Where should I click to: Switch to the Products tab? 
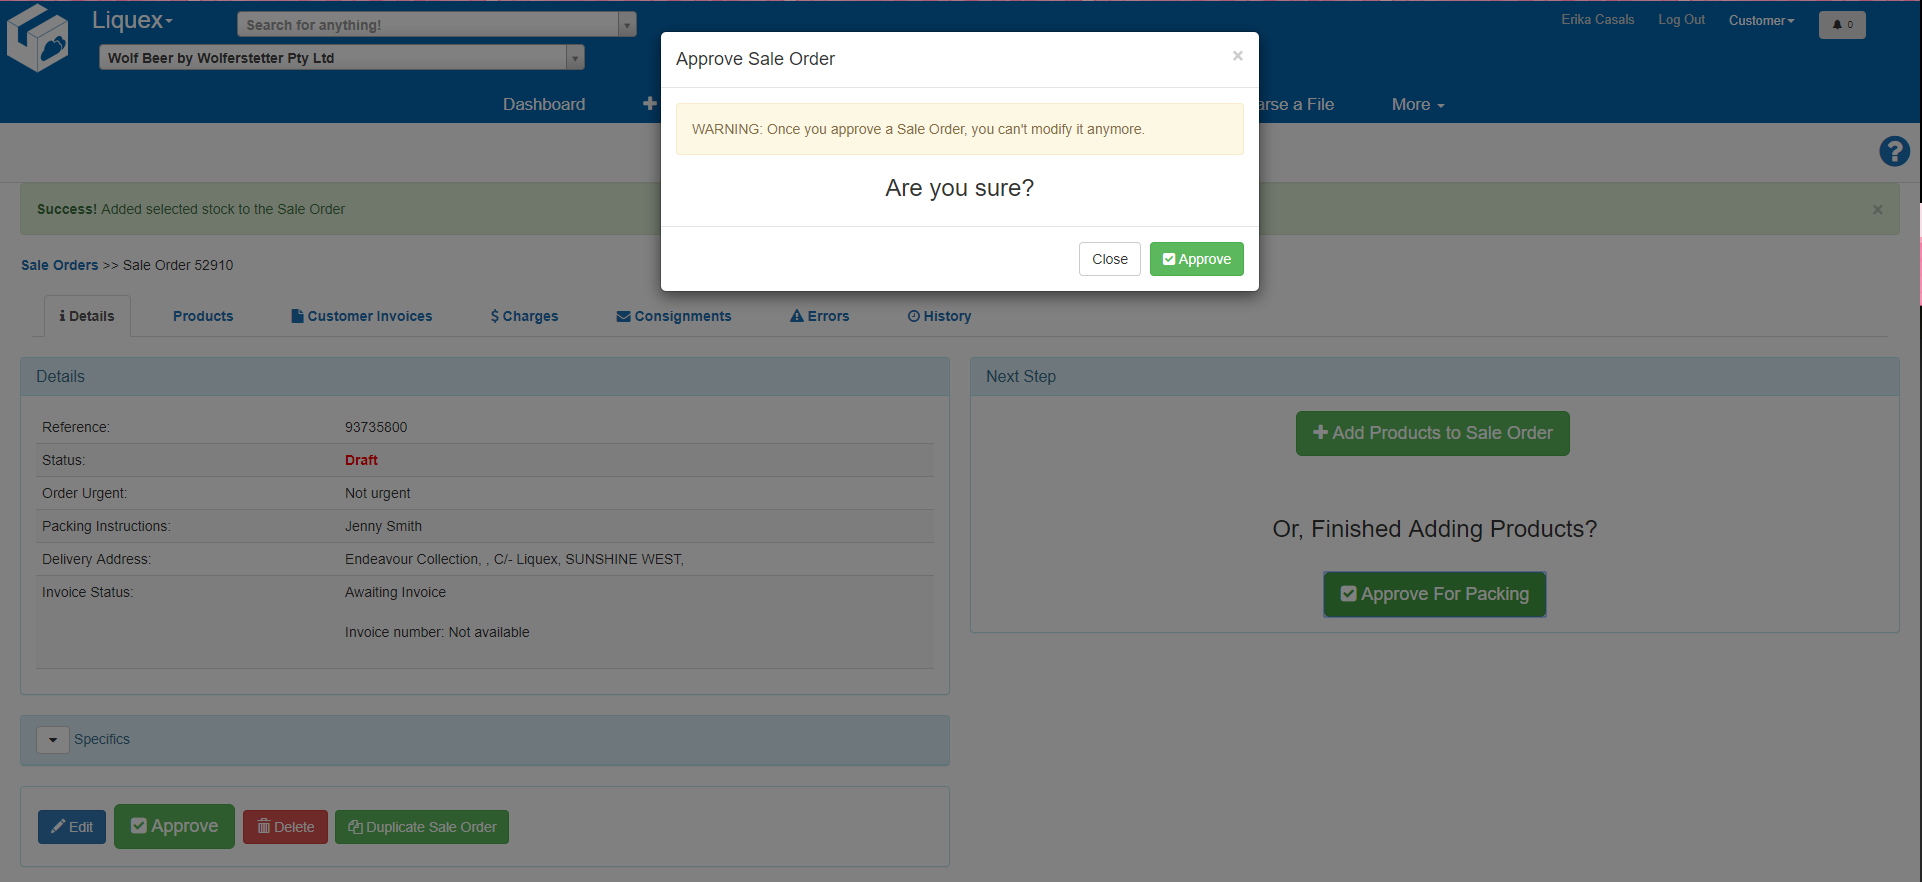coord(203,316)
